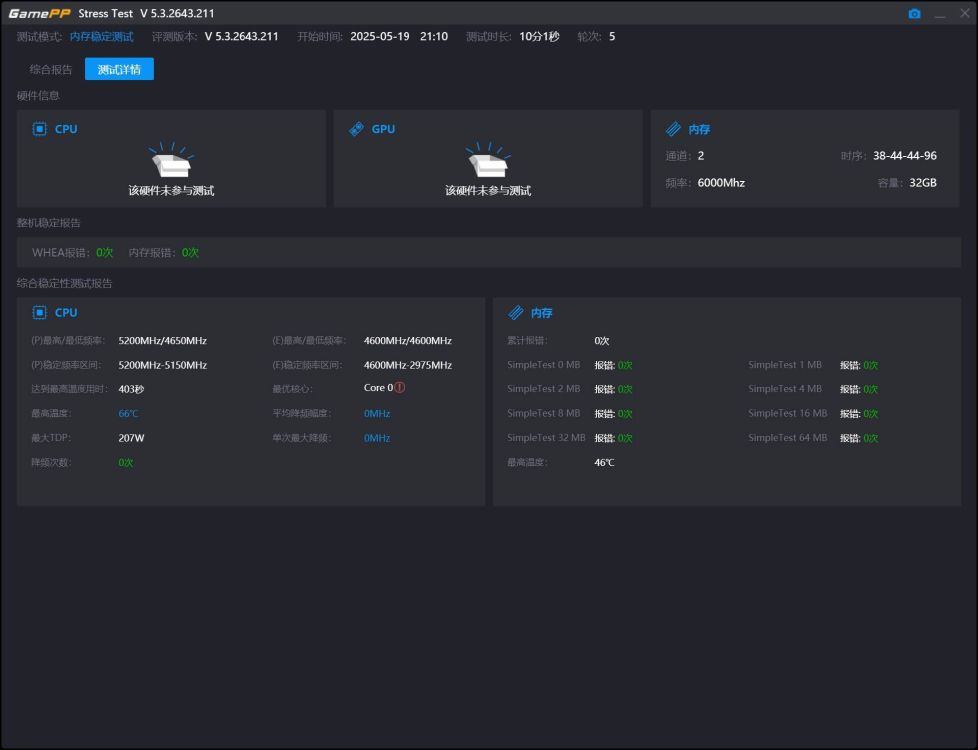Click the CPU chip icon in hardware info
978x750 pixels.
[x=39, y=129]
